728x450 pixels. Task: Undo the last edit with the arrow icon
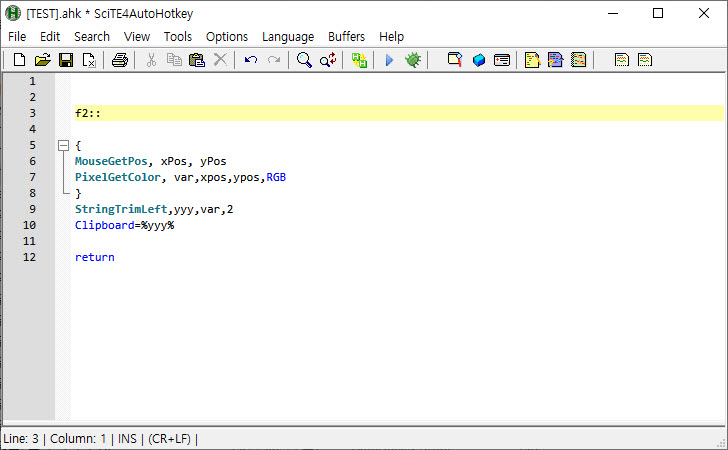pyautogui.click(x=251, y=60)
